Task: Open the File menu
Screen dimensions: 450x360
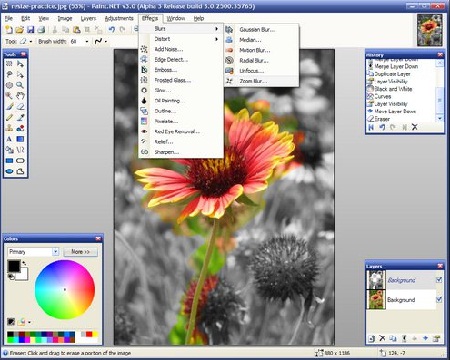Action: (x=9, y=18)
